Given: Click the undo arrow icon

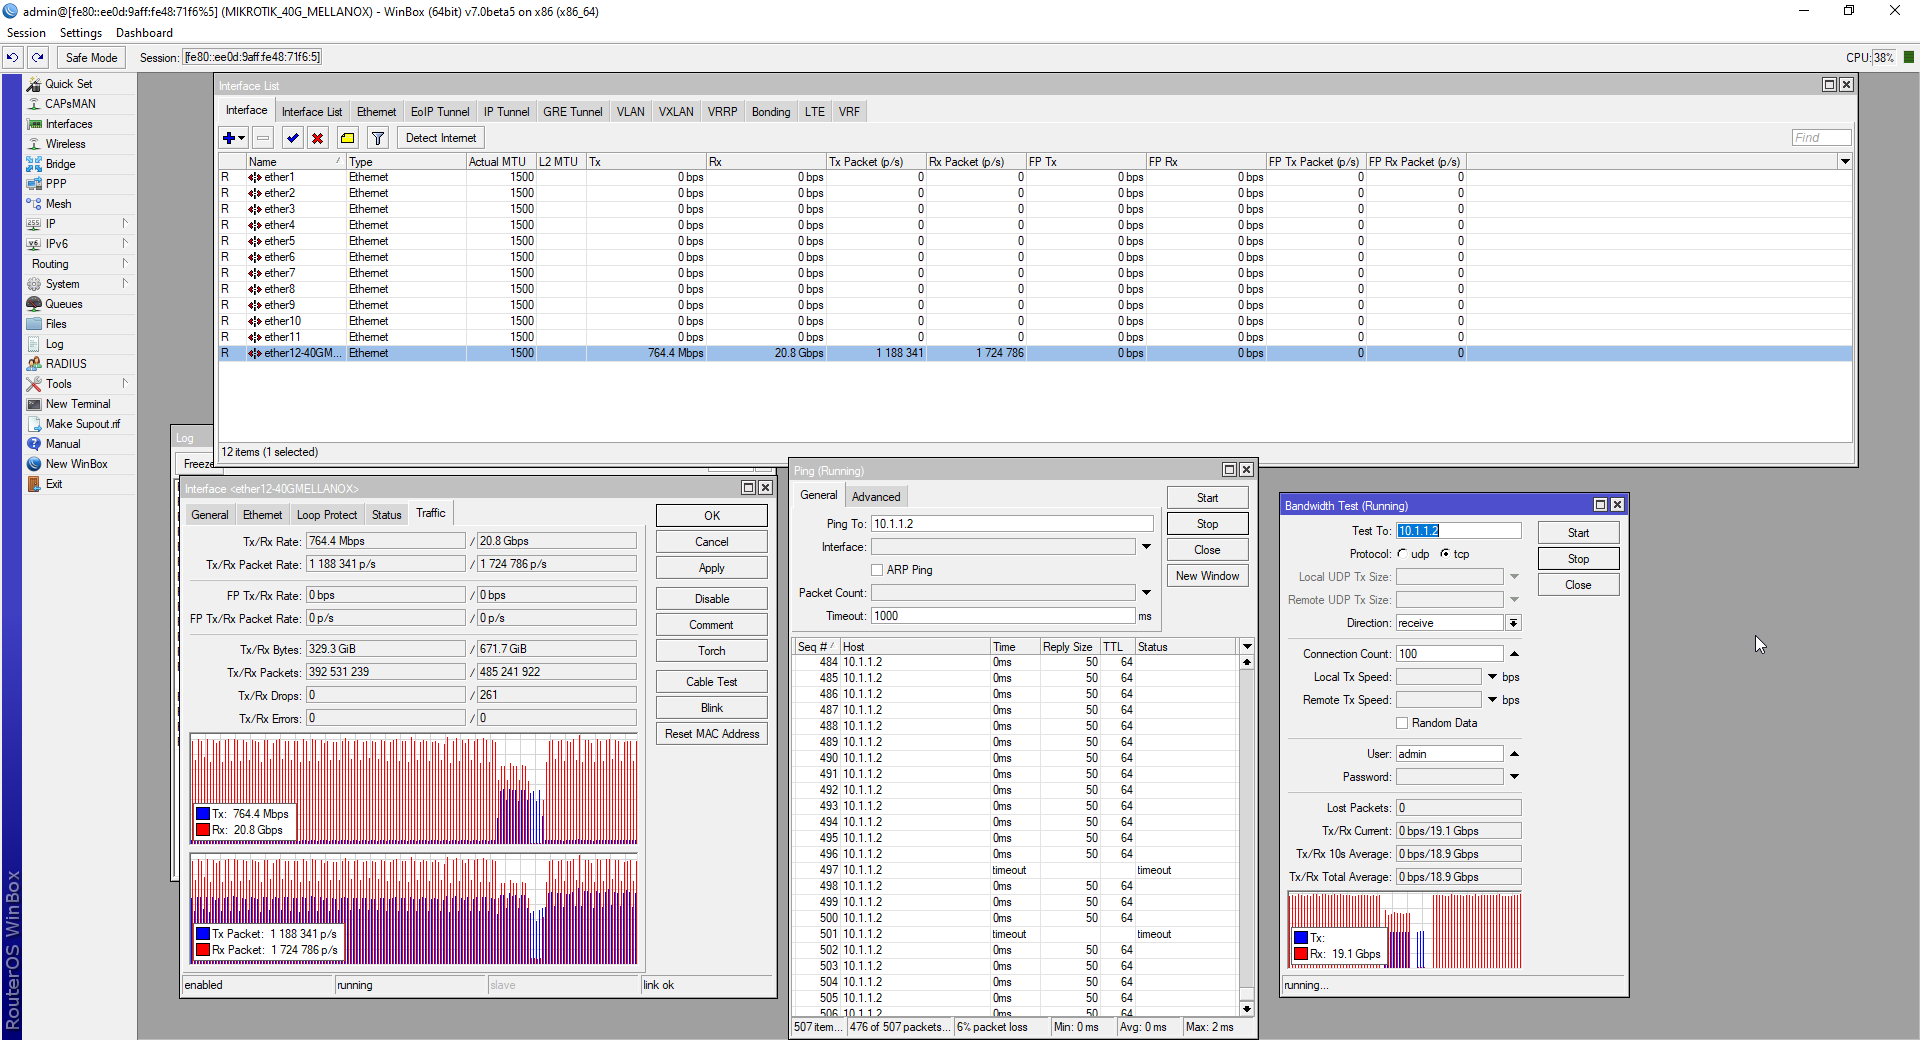Looking at the screenshot, I should pos(13,58).
